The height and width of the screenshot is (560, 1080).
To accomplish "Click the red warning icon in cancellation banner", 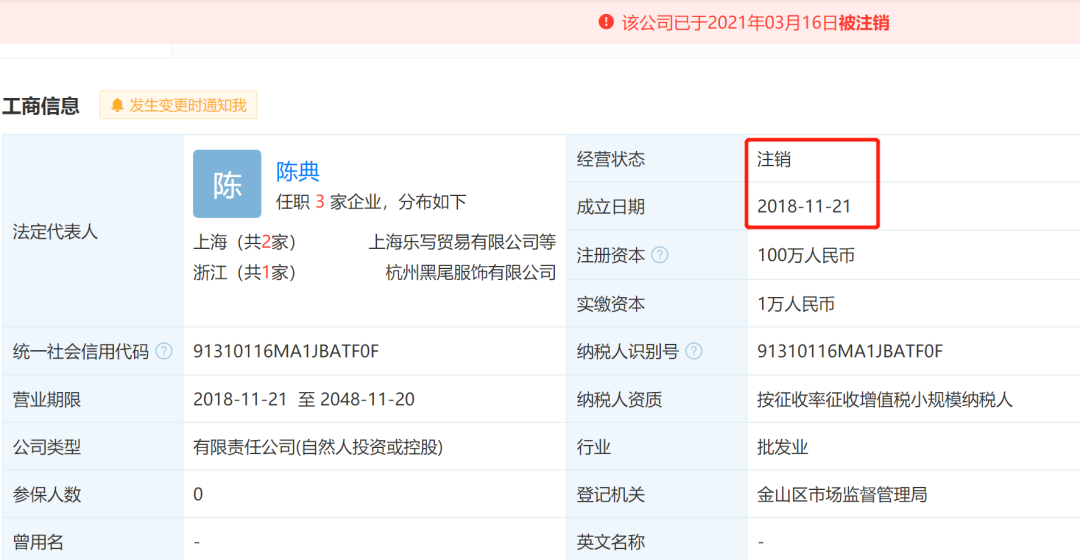I will click(605, 22).
